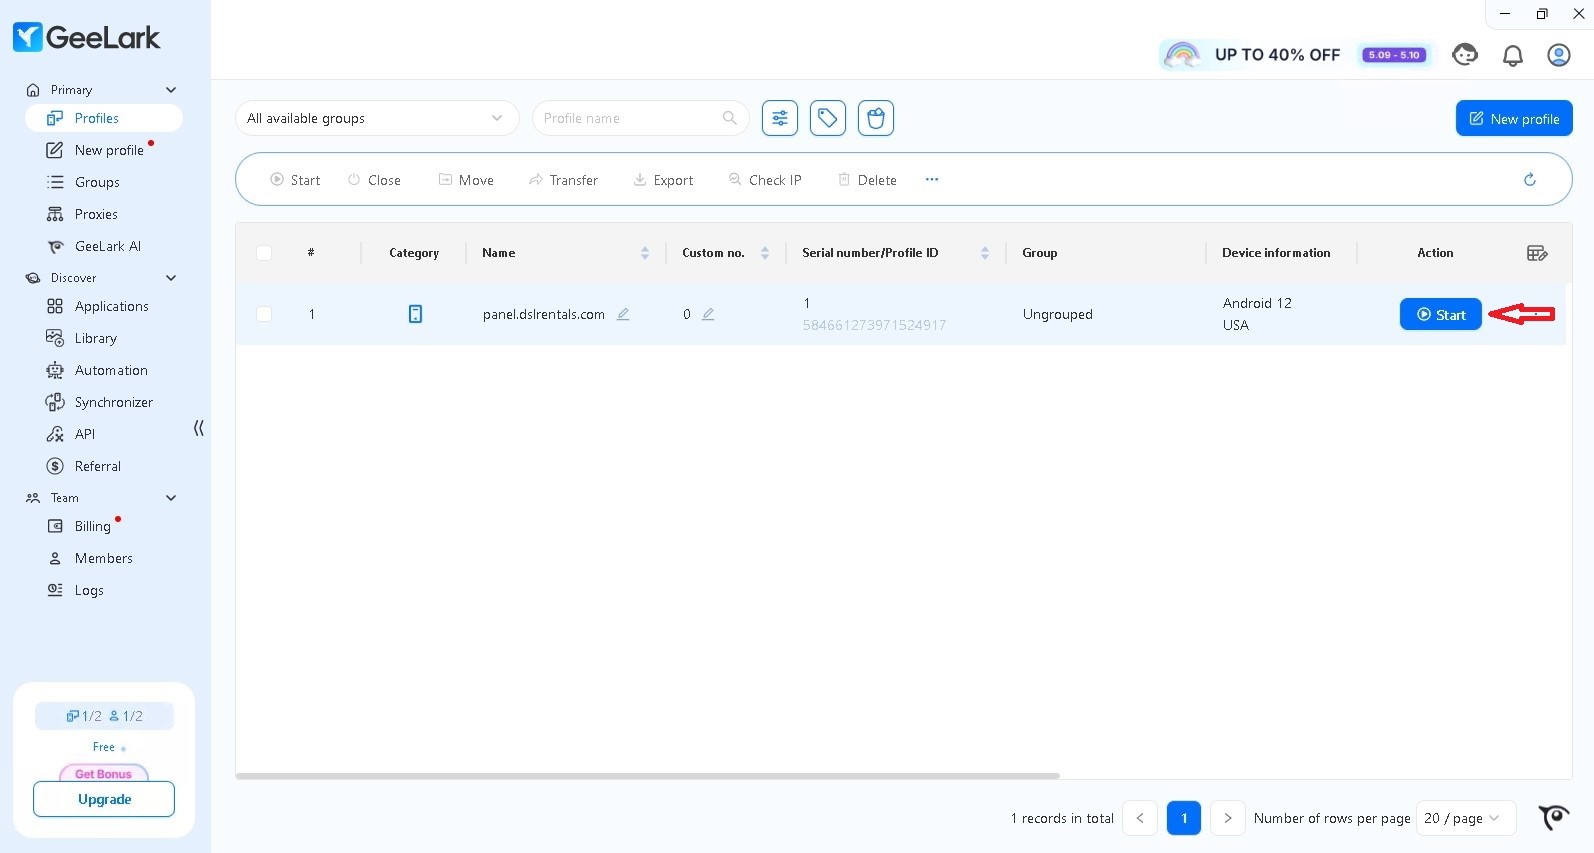
Task: Open the All available groups dropdown
Action: pyautogui.click(x=376, y=118)
